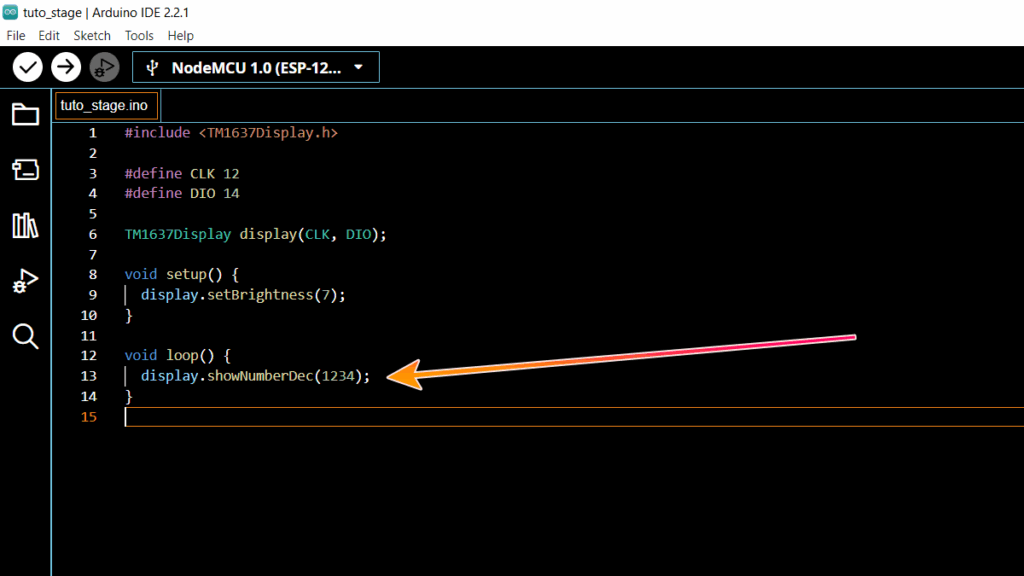
Task: Click the 'display.setBrightness(7);' line
Action: pyautogui.click(x=243, y=295)
